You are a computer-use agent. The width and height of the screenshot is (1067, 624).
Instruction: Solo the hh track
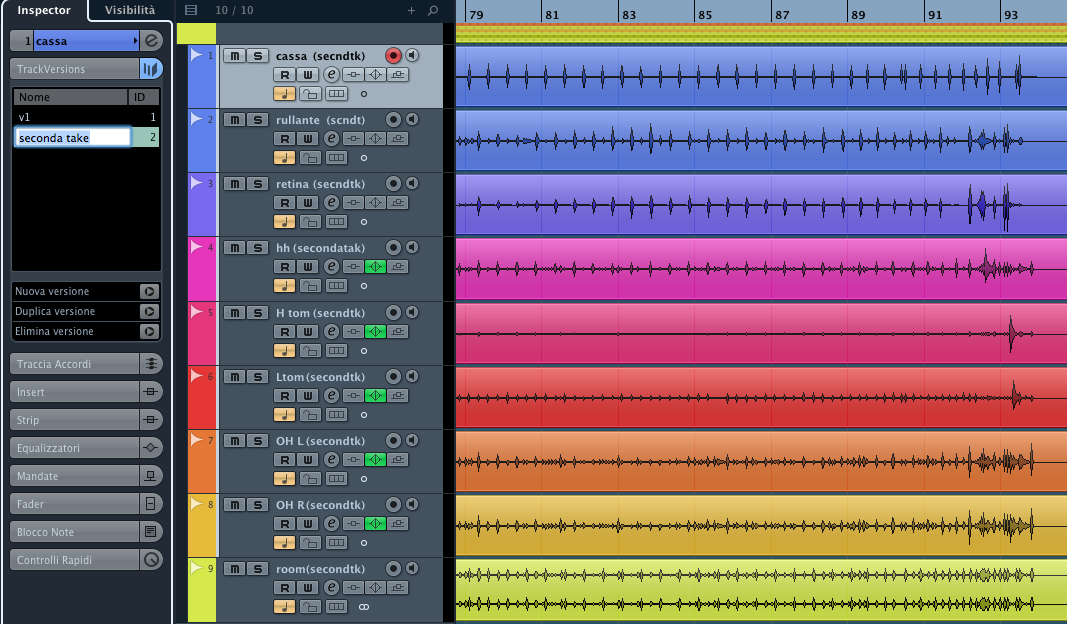pyautogui.click(x=257, y=248)
